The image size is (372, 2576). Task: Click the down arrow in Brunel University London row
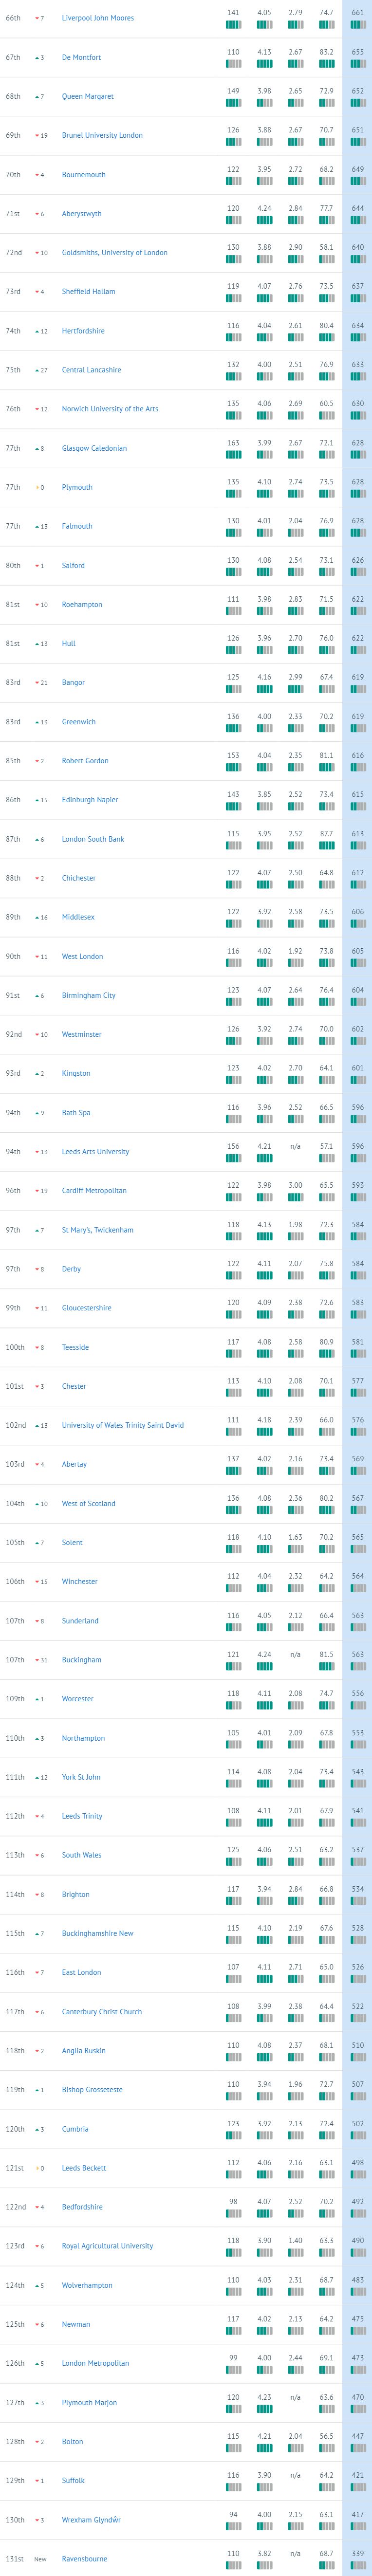(37, 136)
